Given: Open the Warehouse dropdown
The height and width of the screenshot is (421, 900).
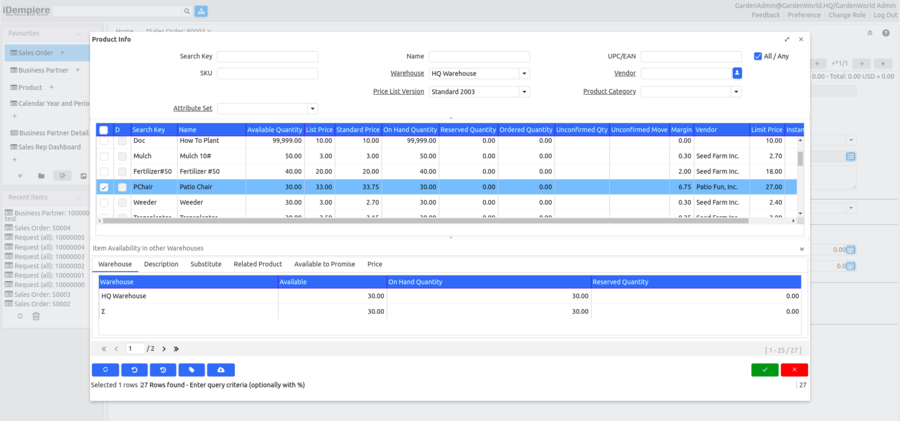Looking at the screenshot, I should (x=525, y=73).
